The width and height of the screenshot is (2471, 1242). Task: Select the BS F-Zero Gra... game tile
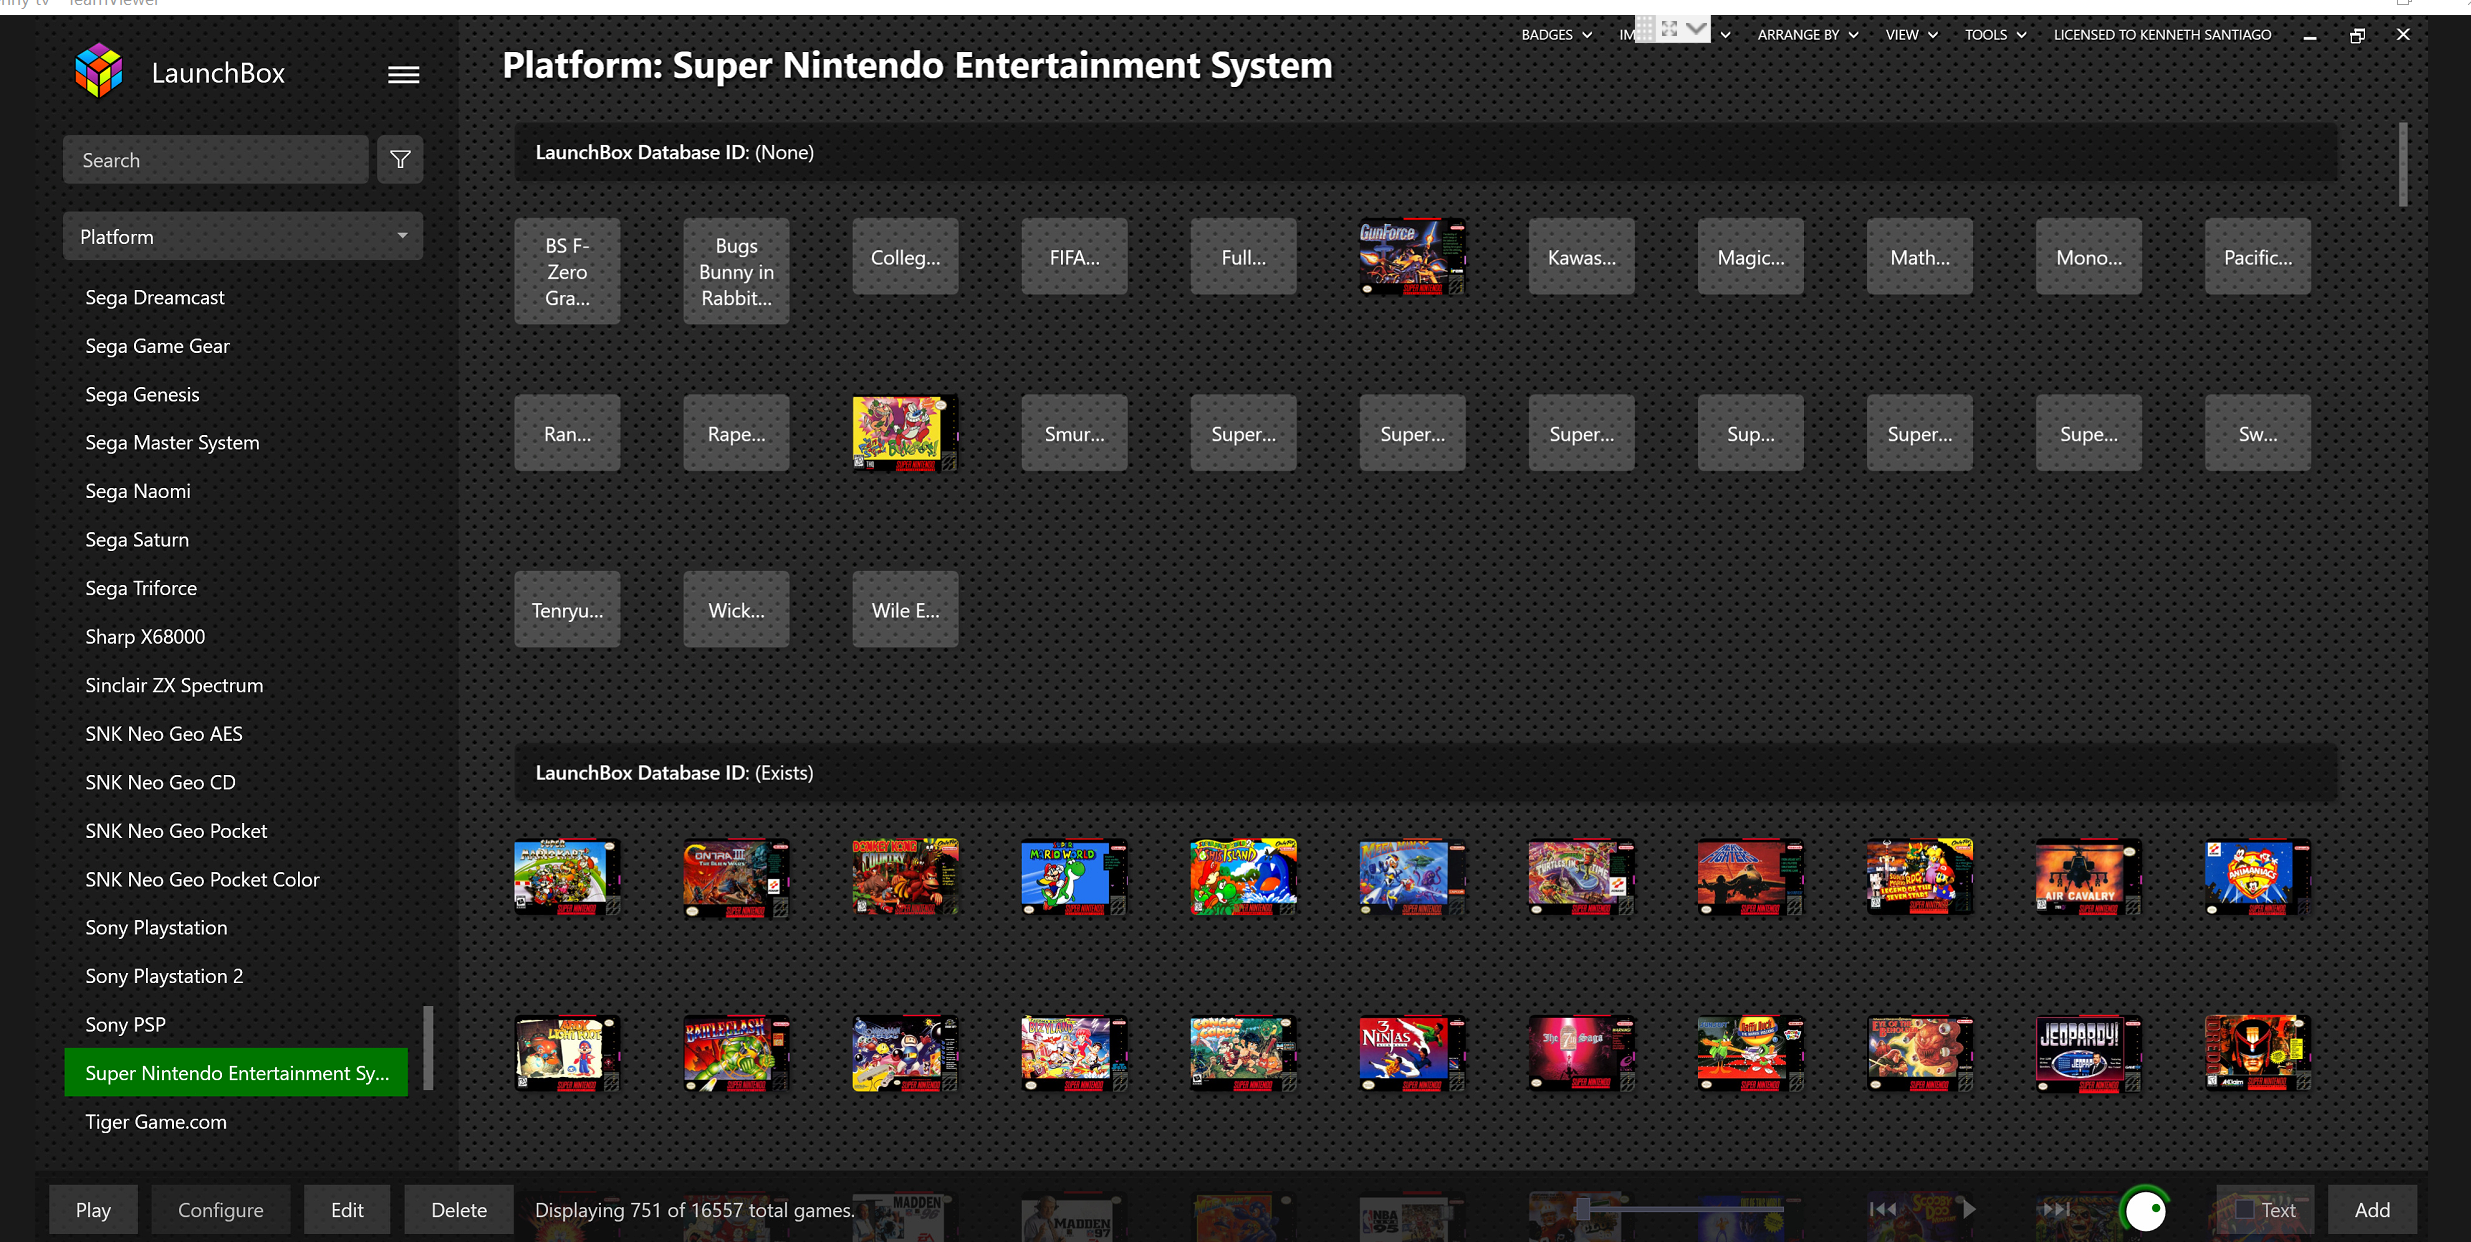point(567,271)
